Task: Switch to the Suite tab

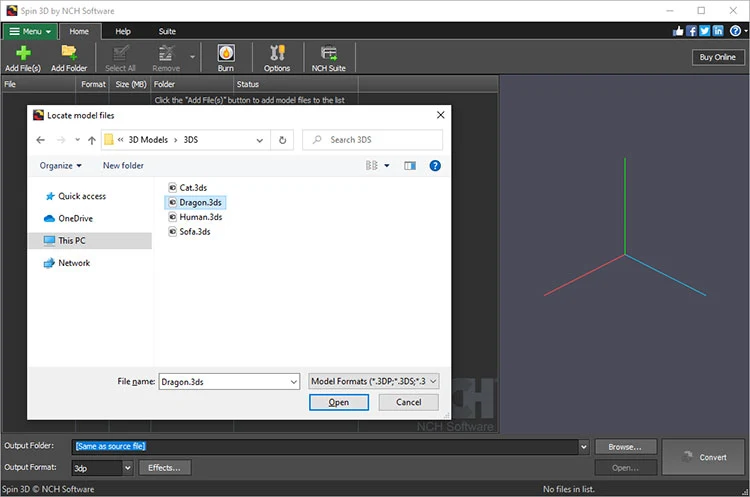Action: (x=167, y=32)
